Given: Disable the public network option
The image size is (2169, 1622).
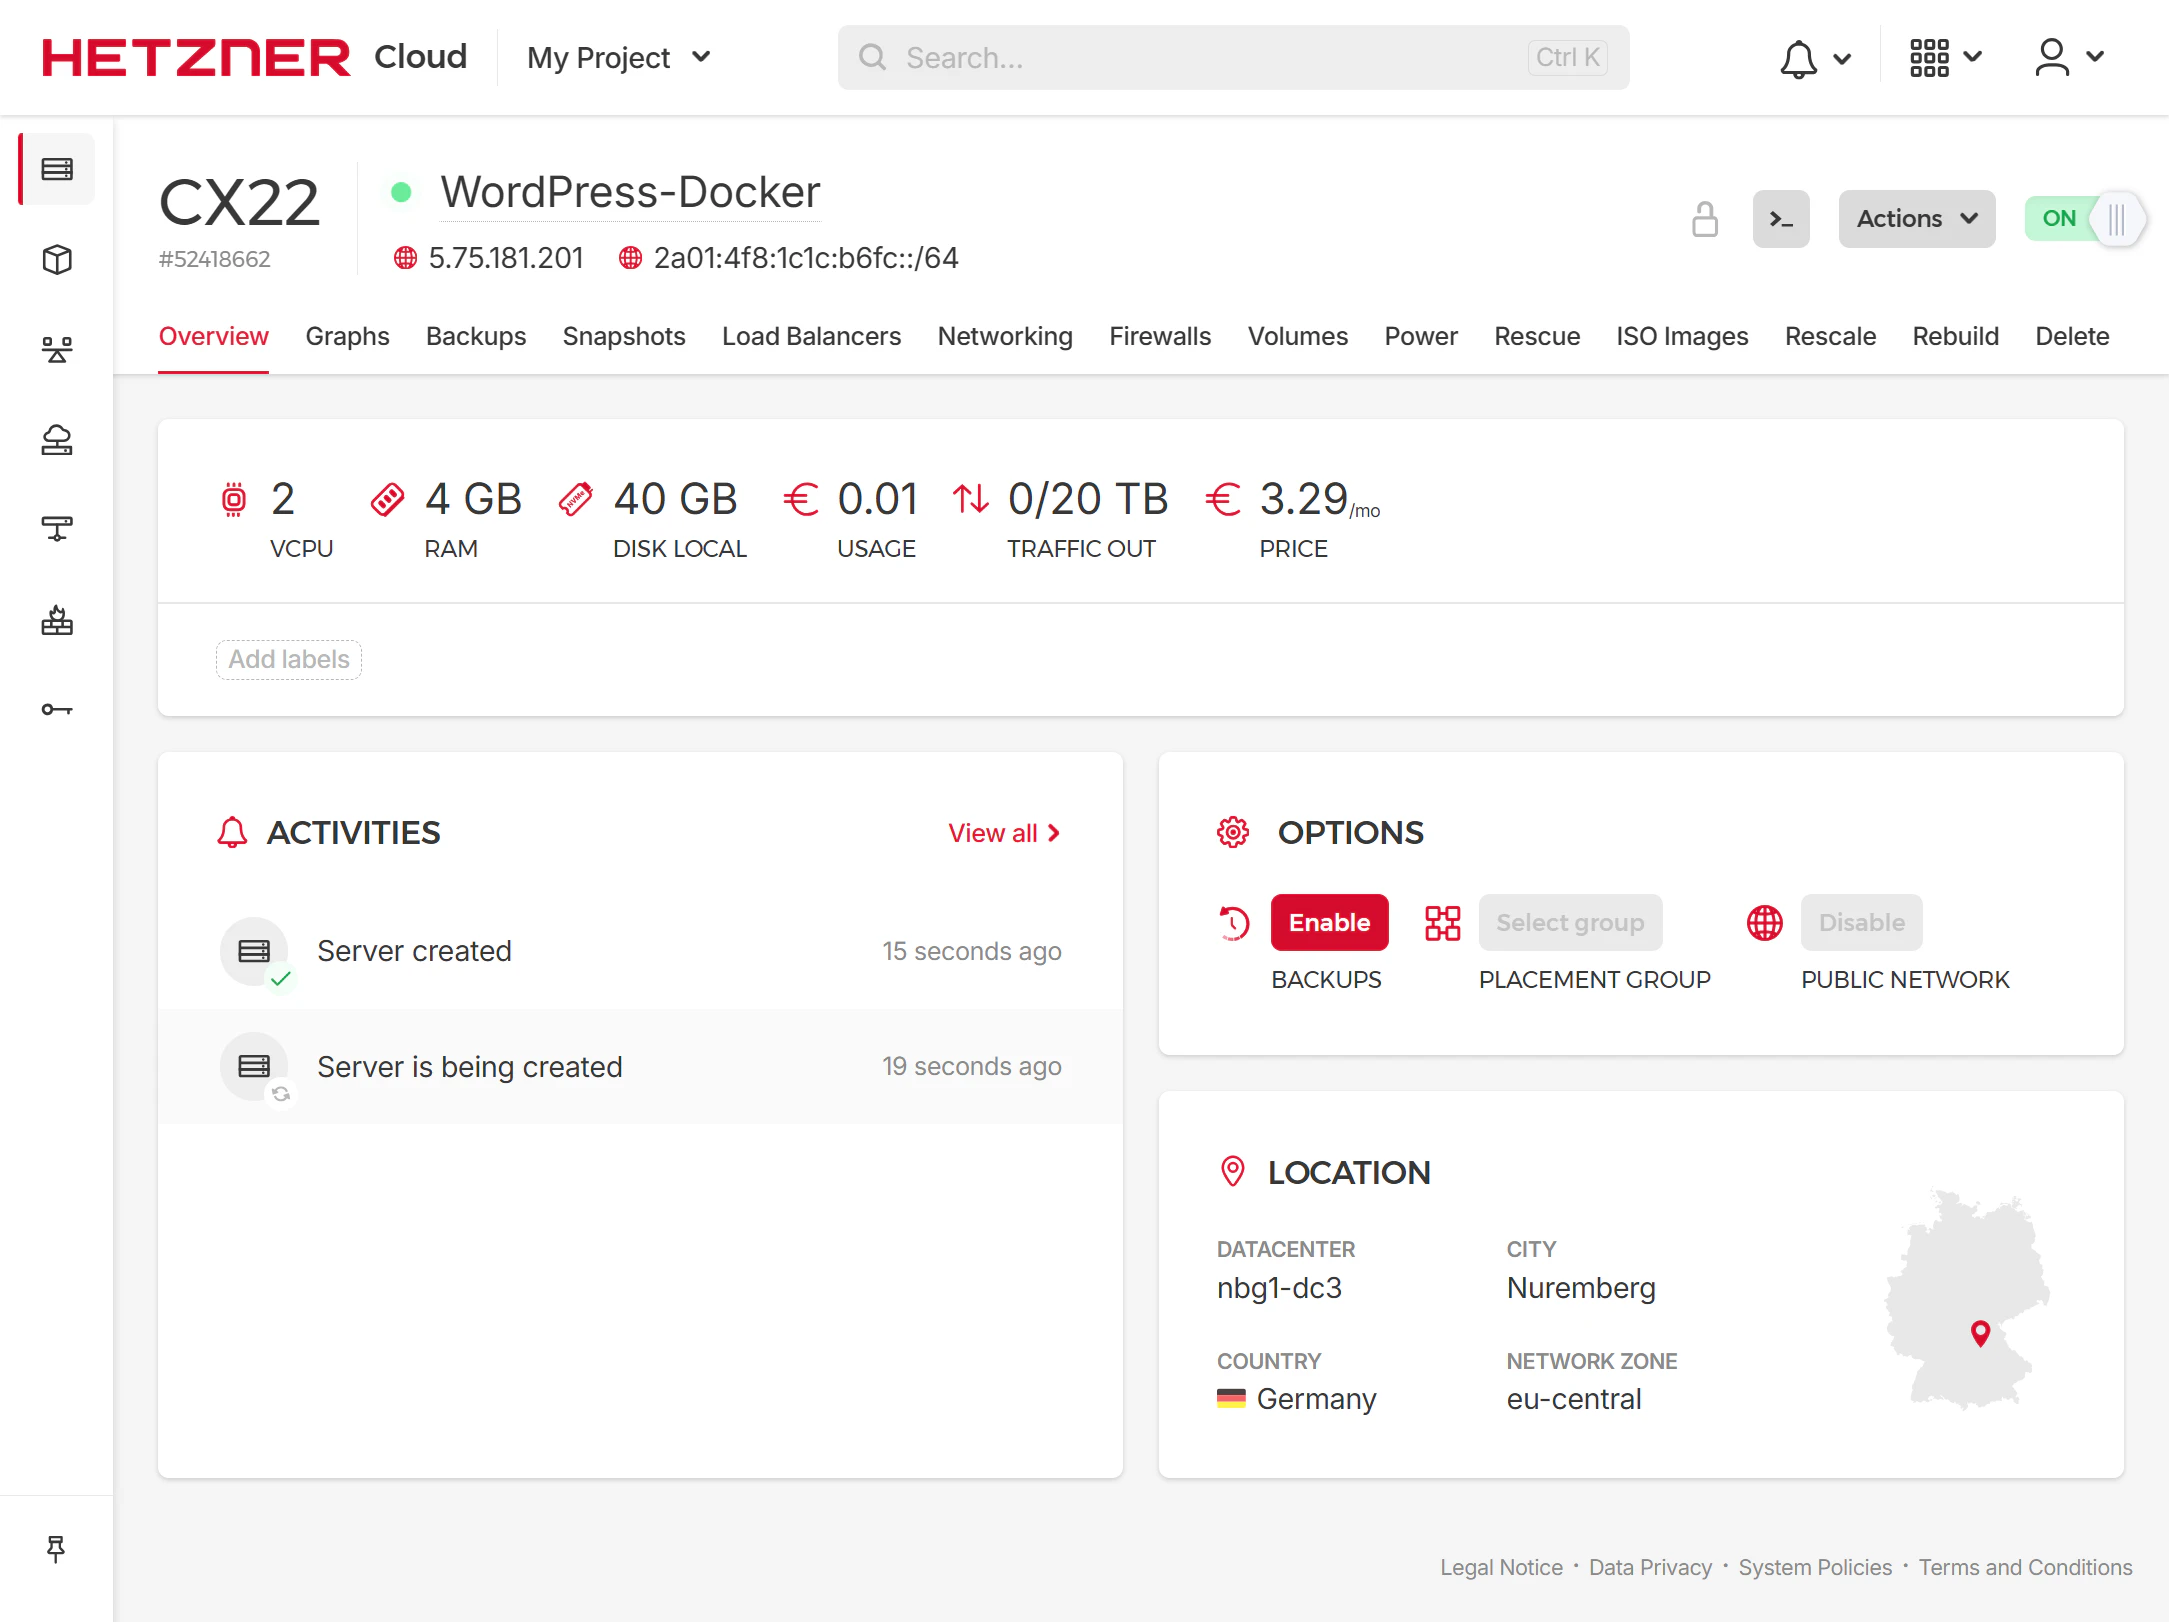Looking at the screenshot, I should pos(1861,922).
